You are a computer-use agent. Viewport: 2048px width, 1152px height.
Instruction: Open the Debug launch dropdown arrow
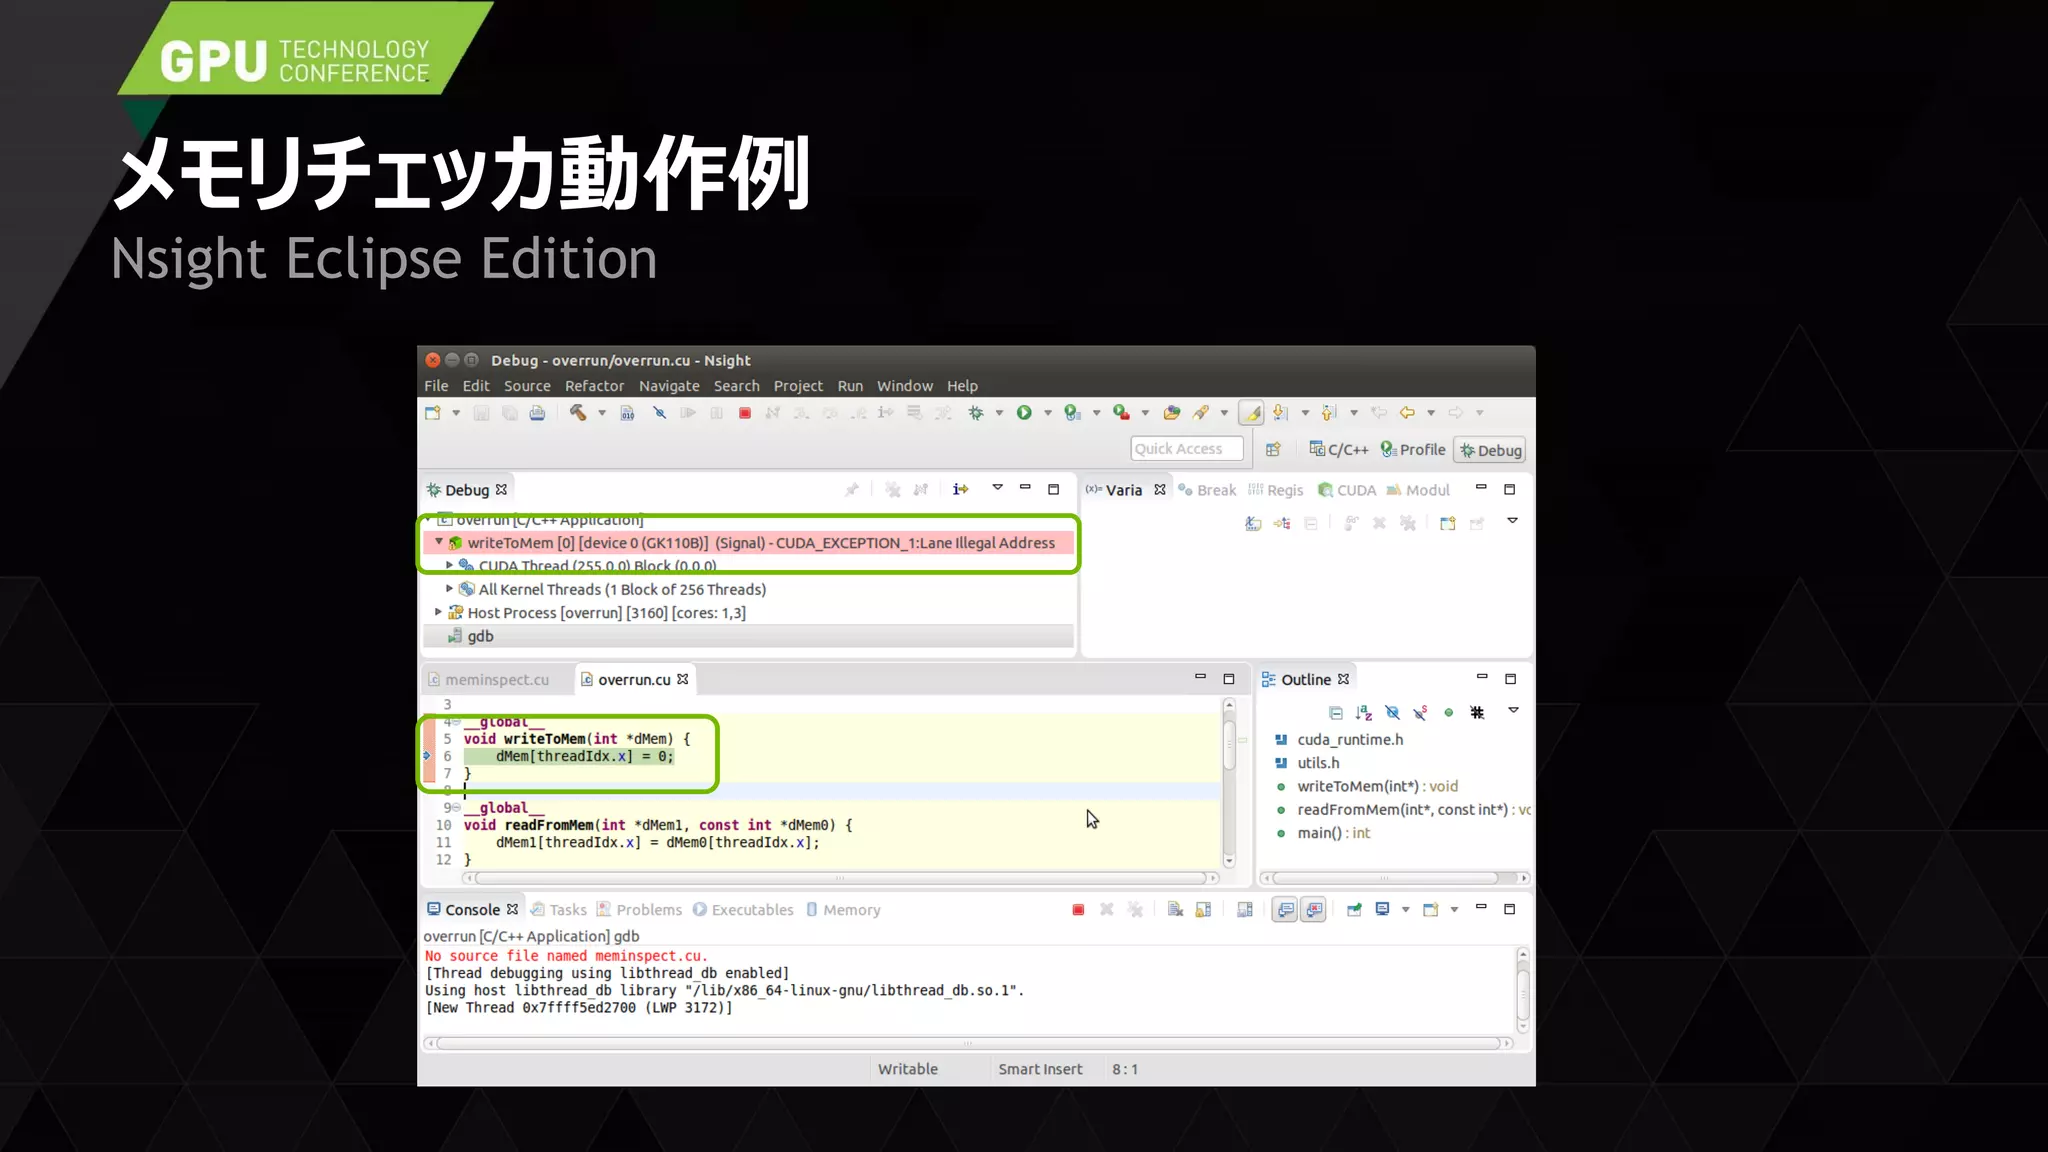click(999, 413)
